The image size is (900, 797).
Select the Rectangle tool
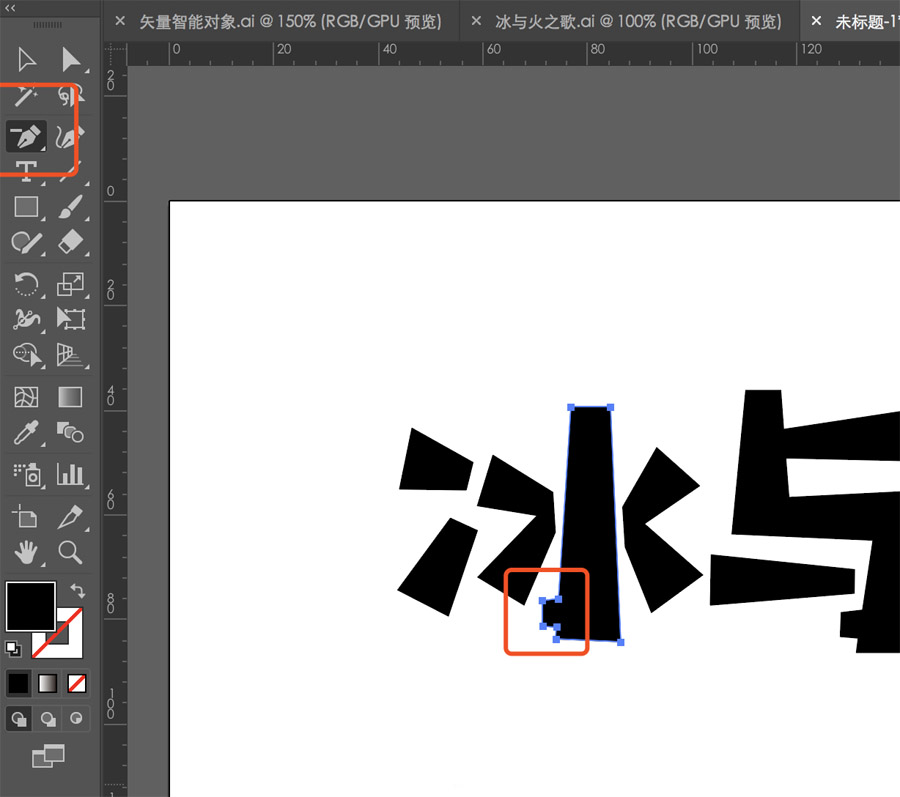pyautogui.click(x=26, y=207)
